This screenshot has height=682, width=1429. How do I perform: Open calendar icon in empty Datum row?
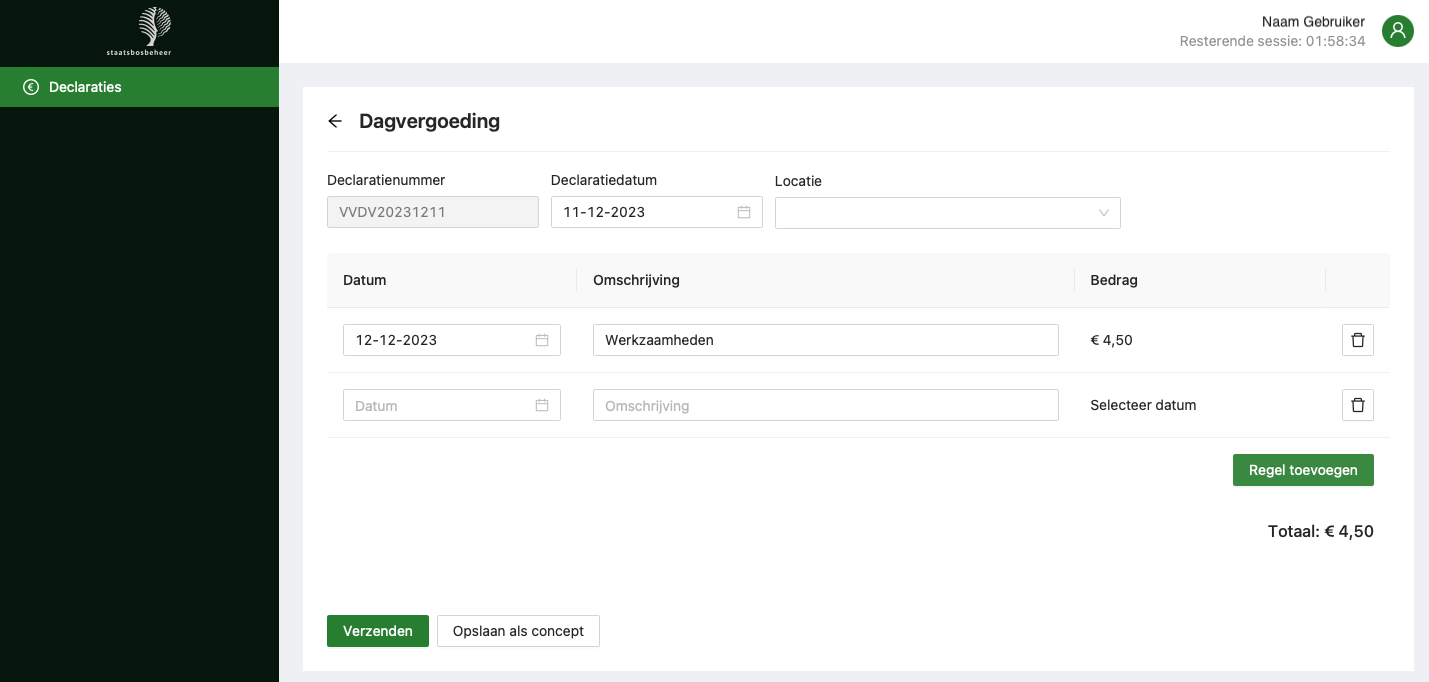tap(542, 405)
